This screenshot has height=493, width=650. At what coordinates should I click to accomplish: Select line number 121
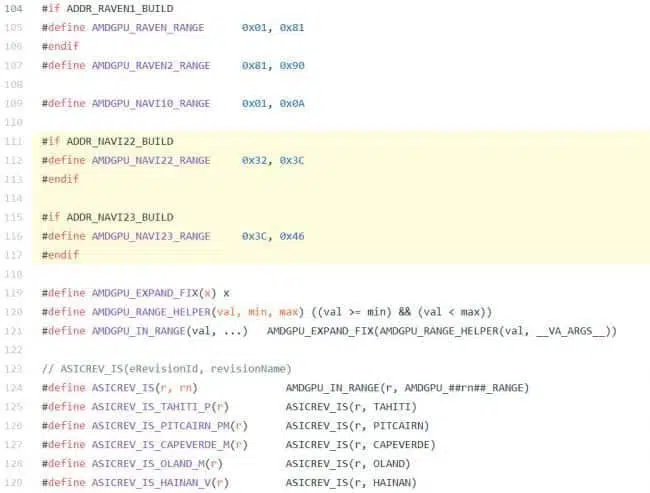(x=13, y=331)
